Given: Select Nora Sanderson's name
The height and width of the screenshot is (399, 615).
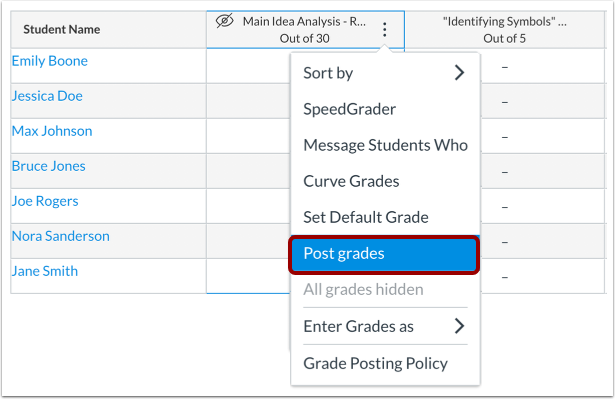Looking at the screenshot, I should (x=61, y=236).
